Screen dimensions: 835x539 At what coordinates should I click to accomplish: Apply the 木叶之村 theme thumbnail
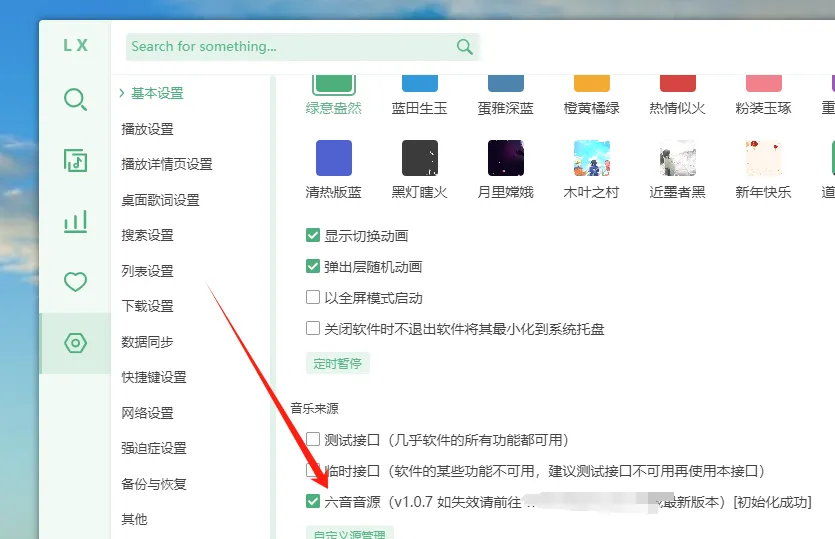[x=592, y=158]
